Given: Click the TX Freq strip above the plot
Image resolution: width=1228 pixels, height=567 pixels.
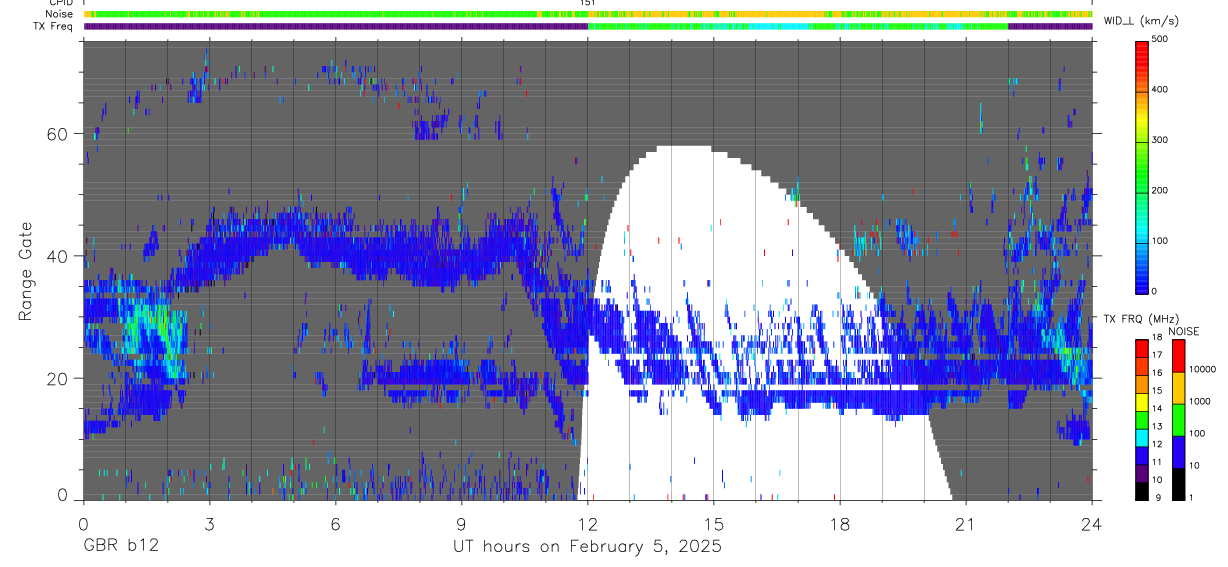Looking at the screenshot, I should click(x=588, y=27).
